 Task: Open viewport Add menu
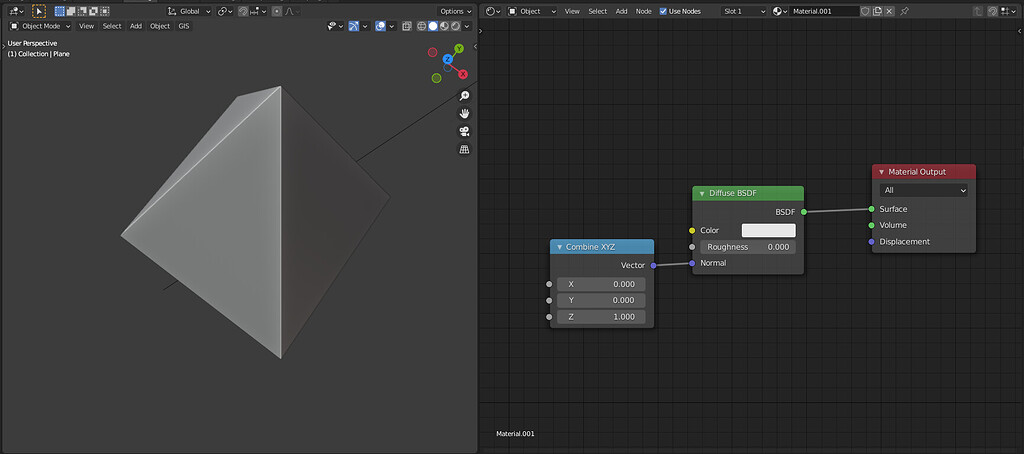click(x=136, y=26)
